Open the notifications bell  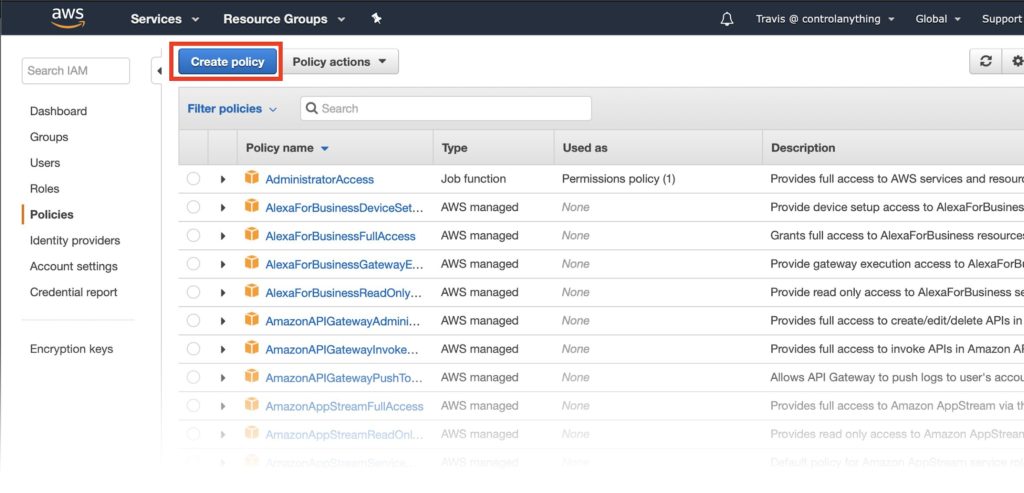tap(726, 19)
